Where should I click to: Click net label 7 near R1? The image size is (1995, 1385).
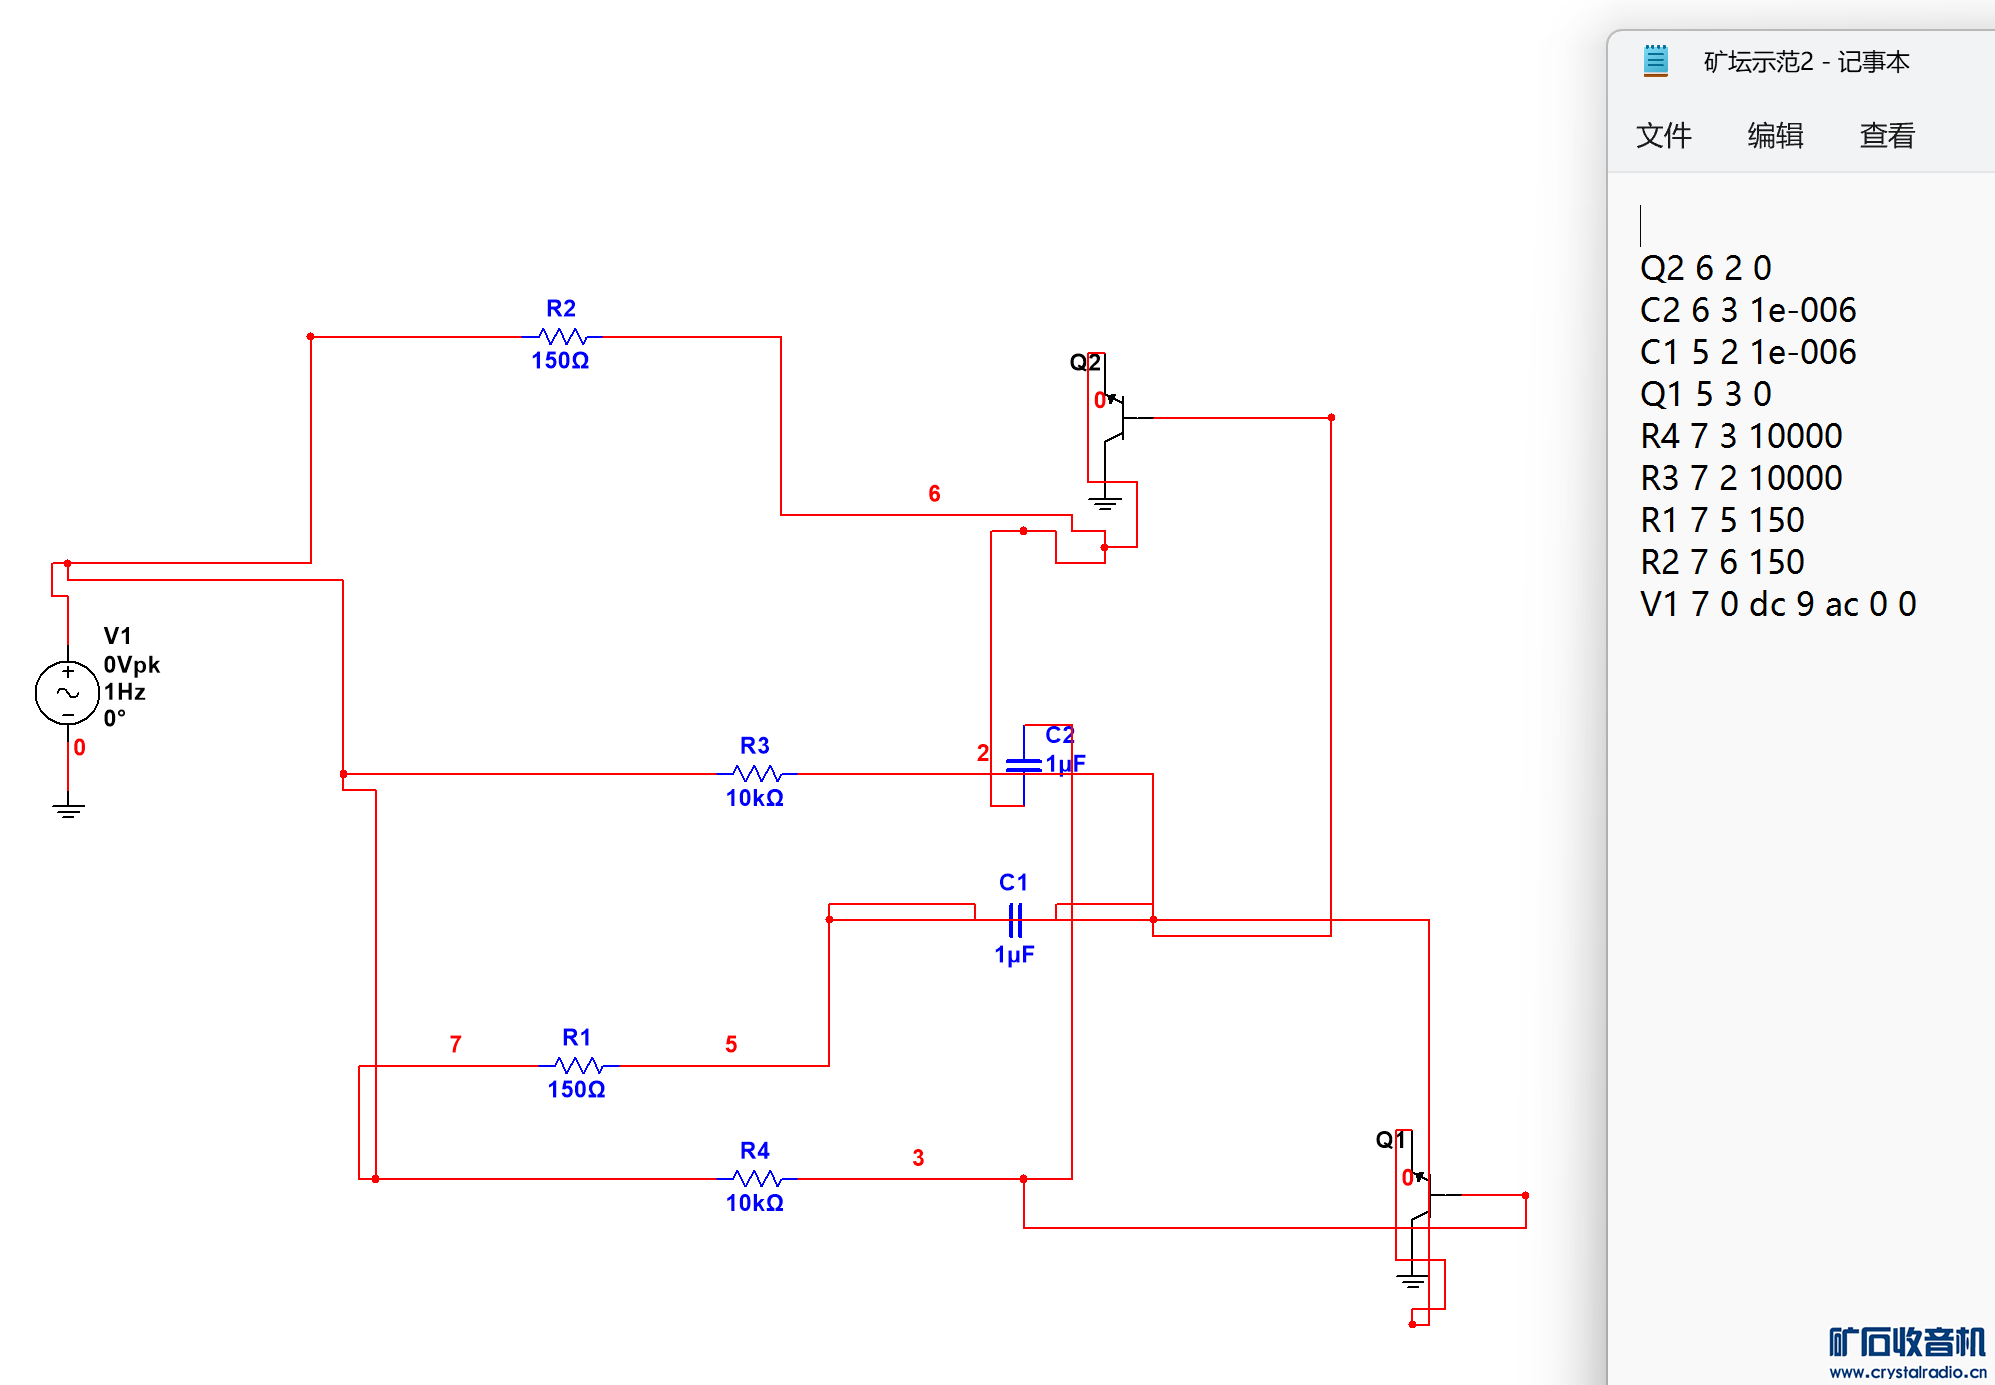pos(456,1044)
